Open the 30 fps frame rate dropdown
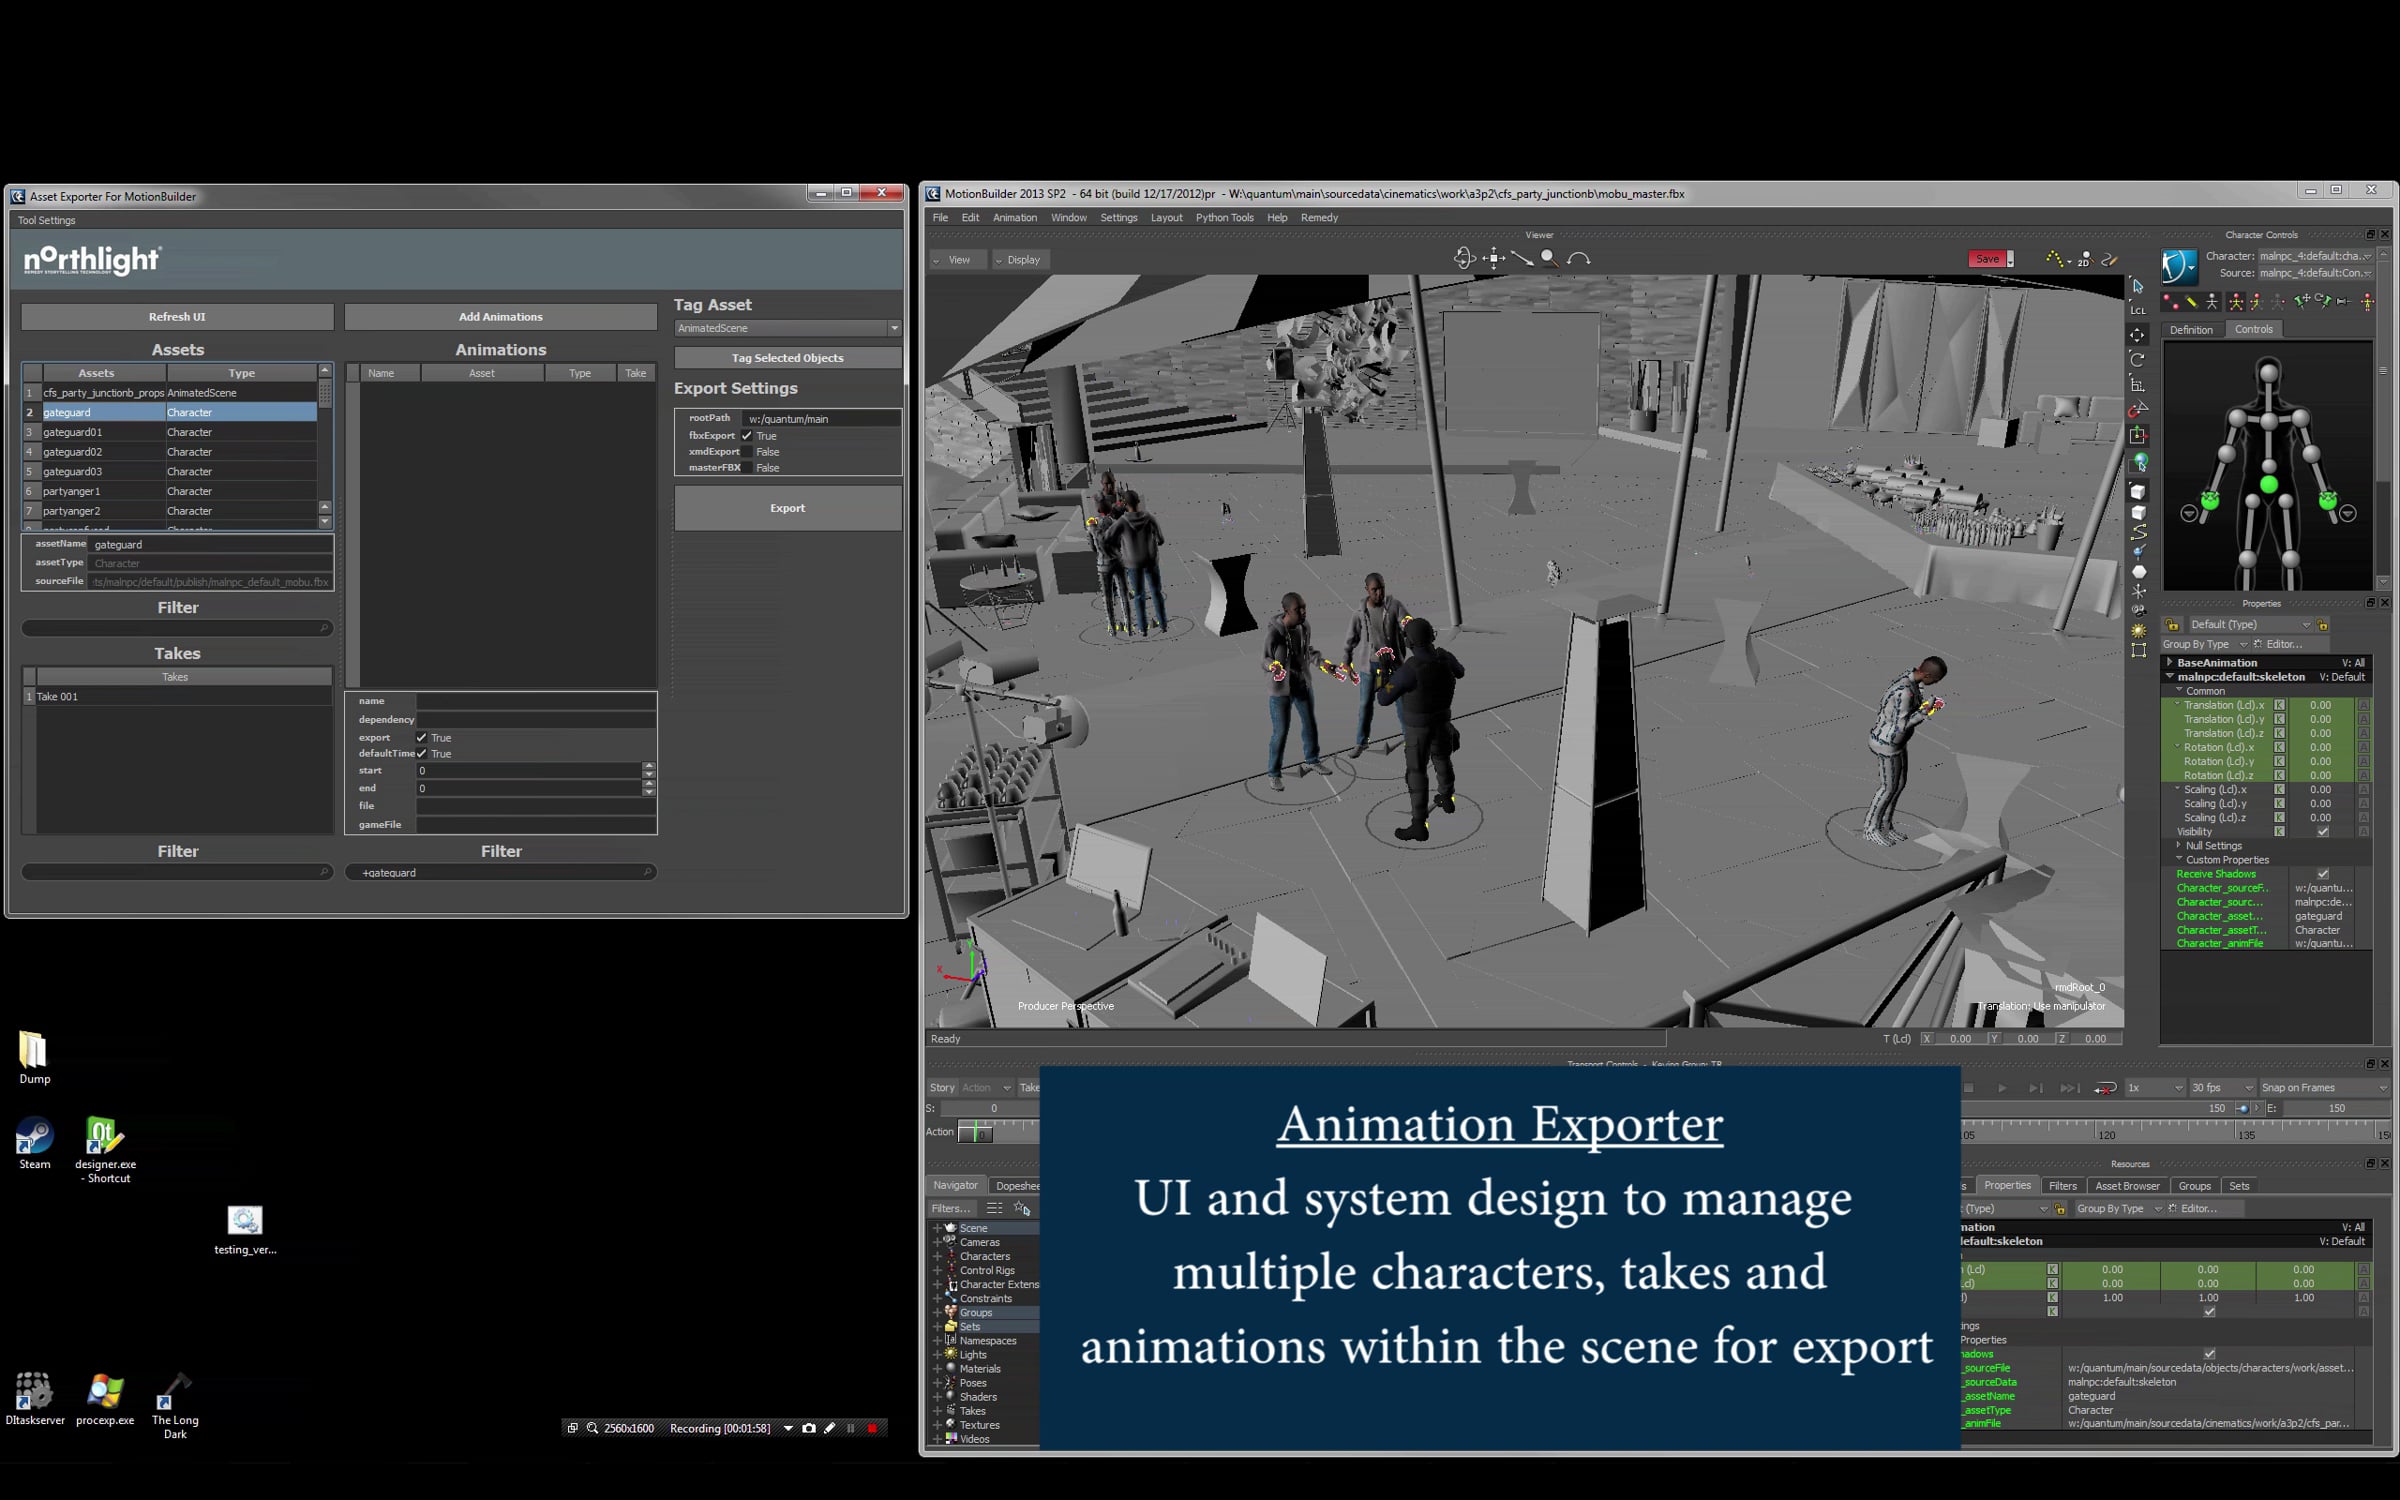The width and height of the screenshot is (2400, 1500). click(2222, 1088)
